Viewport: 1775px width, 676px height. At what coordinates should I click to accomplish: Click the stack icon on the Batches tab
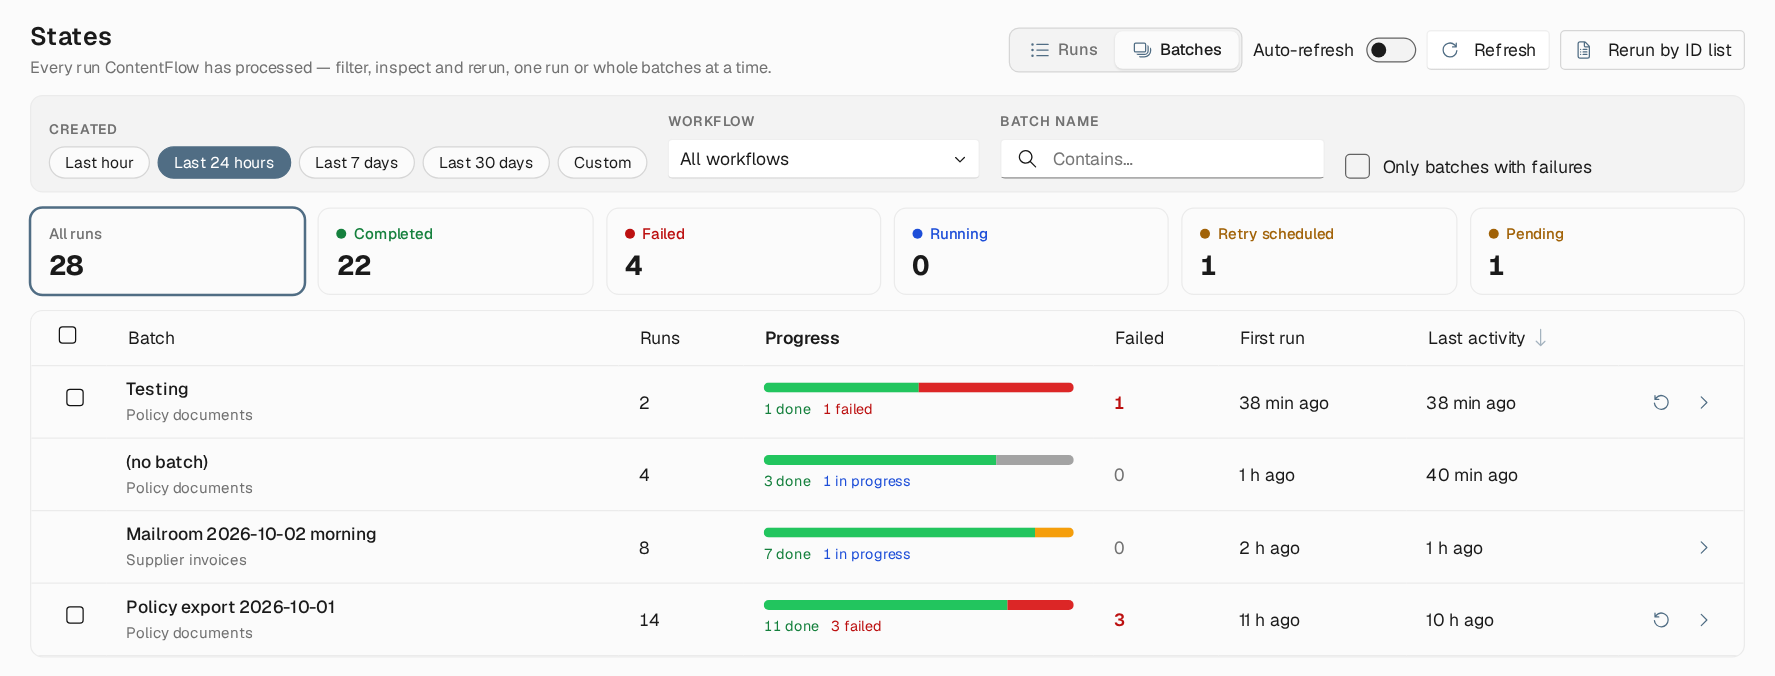coord(1142,50)
